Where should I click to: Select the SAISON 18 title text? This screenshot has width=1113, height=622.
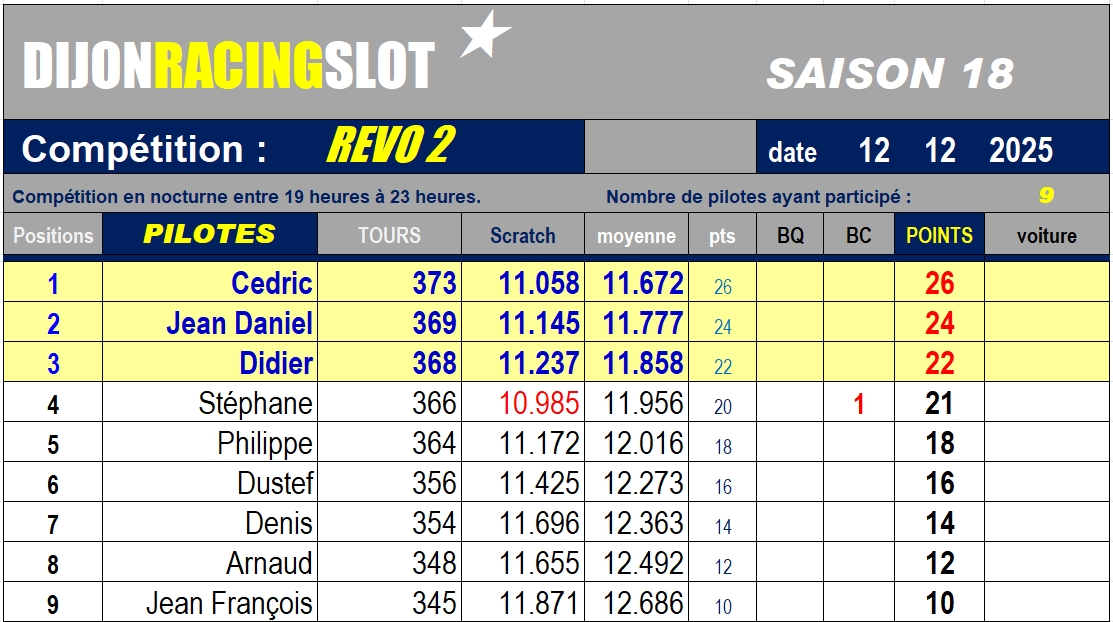(890, 73)
